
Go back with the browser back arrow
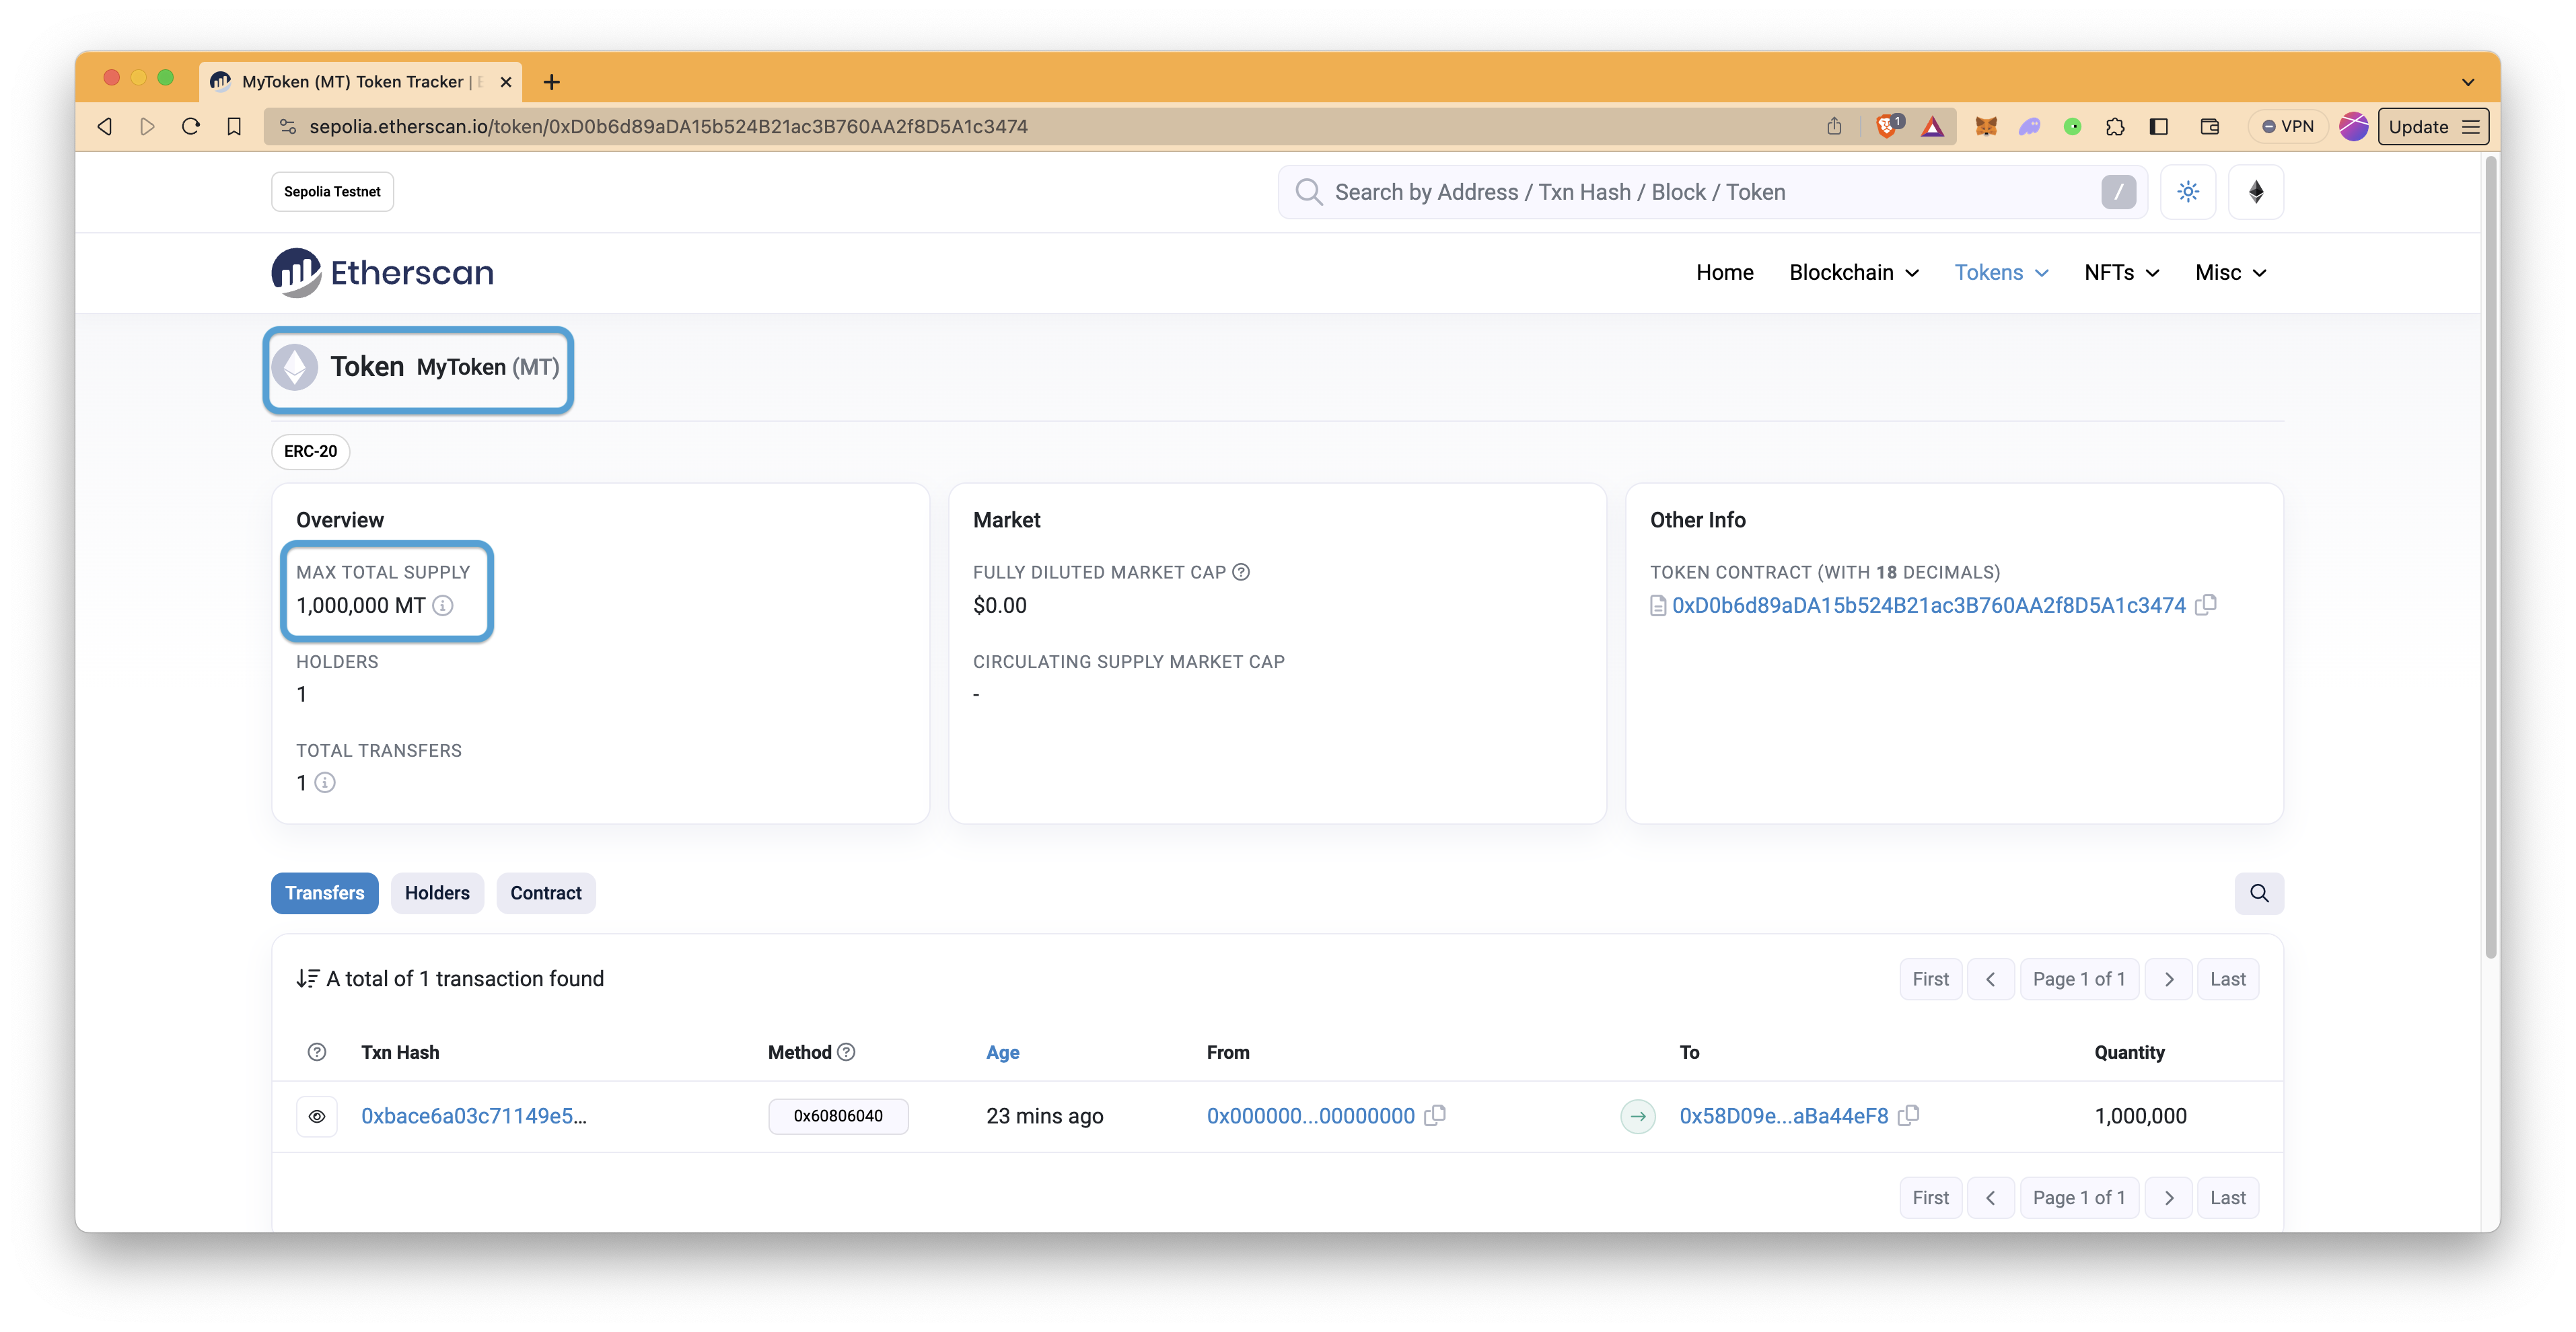pos(104,126)
